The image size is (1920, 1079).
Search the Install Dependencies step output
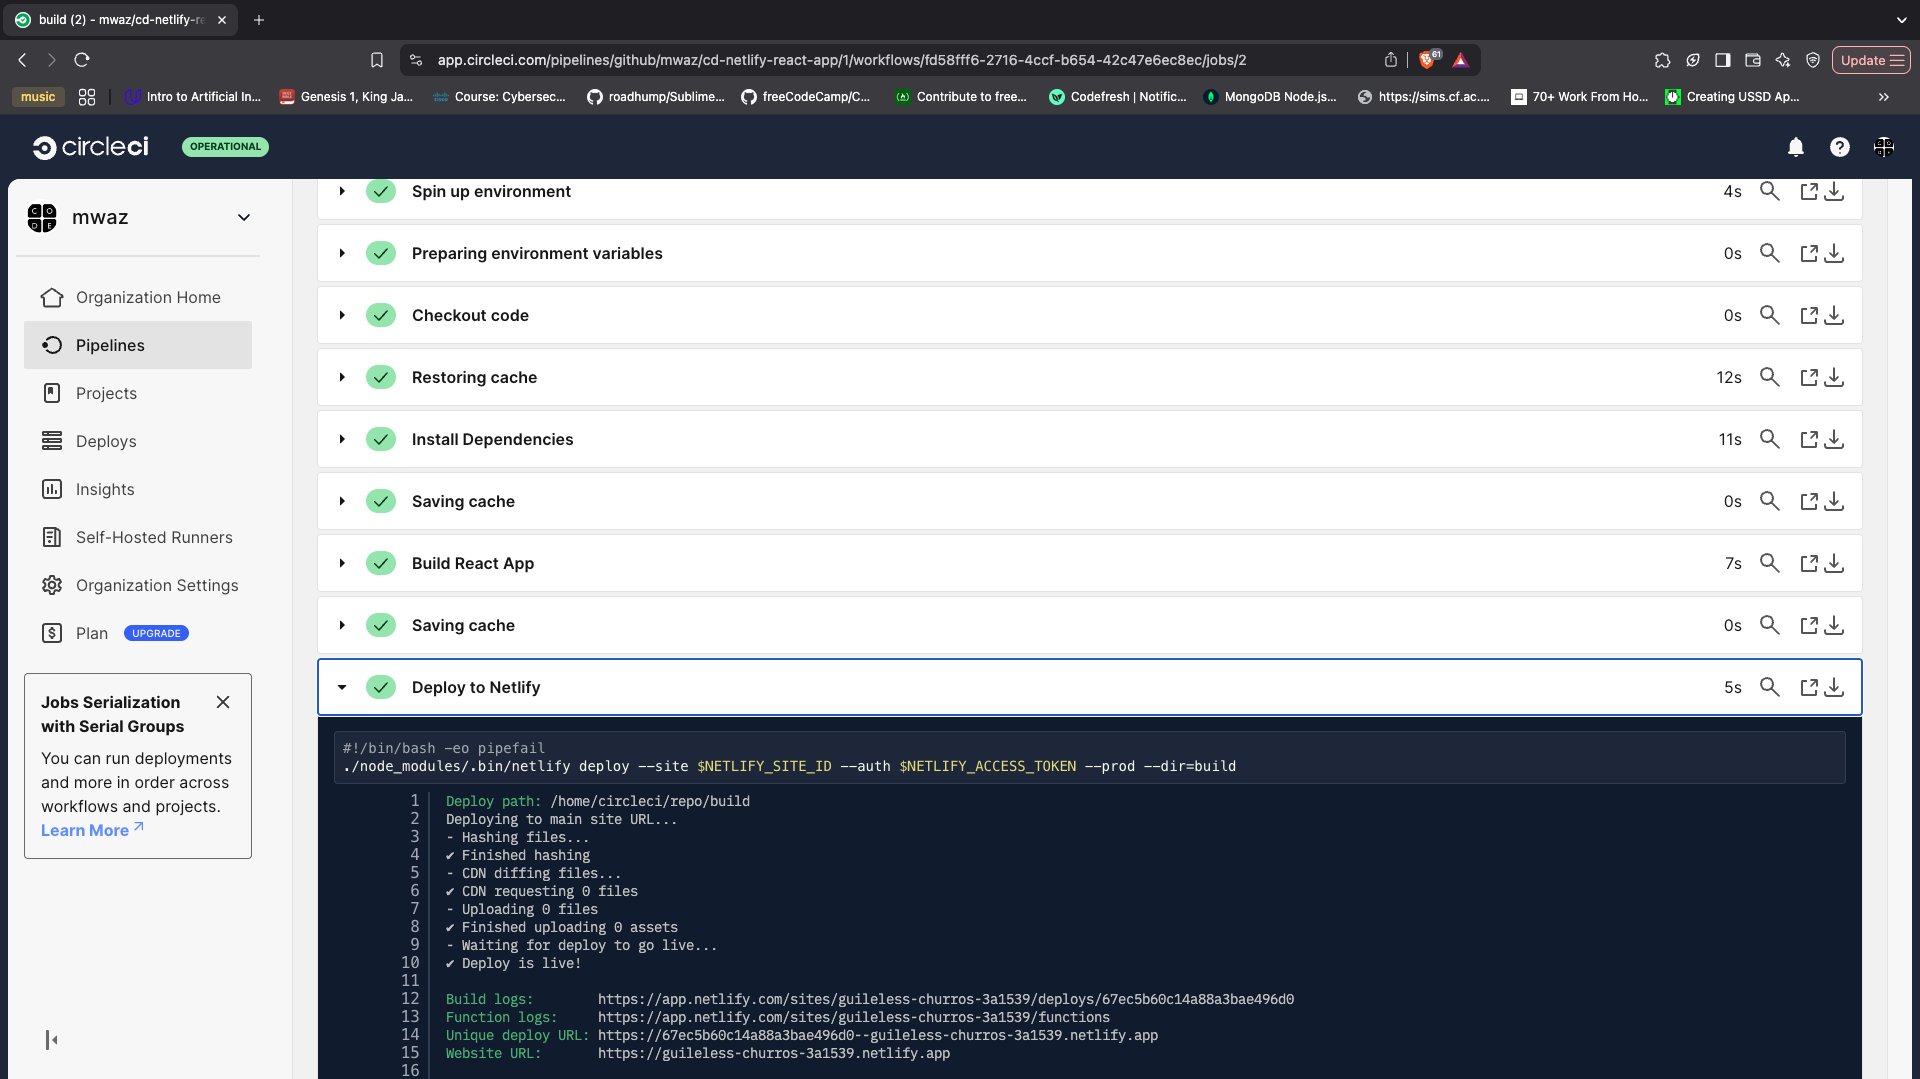(x=1769, y=439)
